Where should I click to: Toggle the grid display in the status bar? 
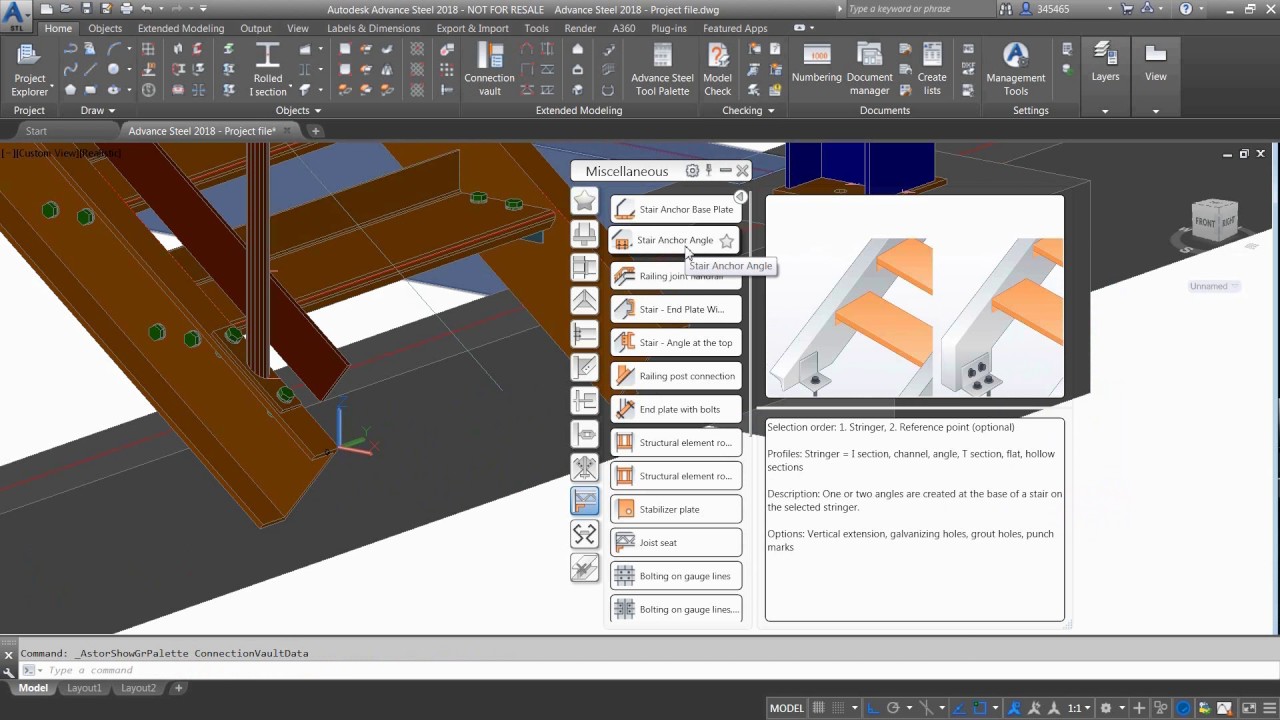pos(818,707)
